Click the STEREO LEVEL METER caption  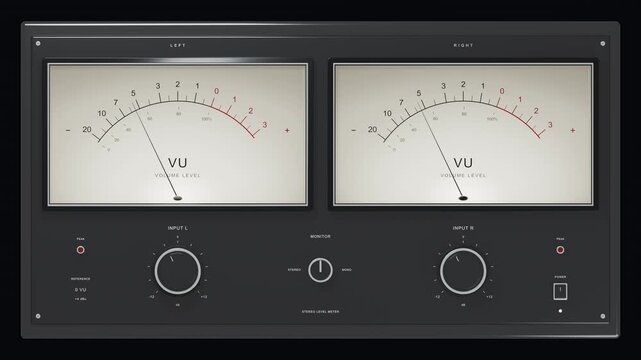[x=320, y=312]
